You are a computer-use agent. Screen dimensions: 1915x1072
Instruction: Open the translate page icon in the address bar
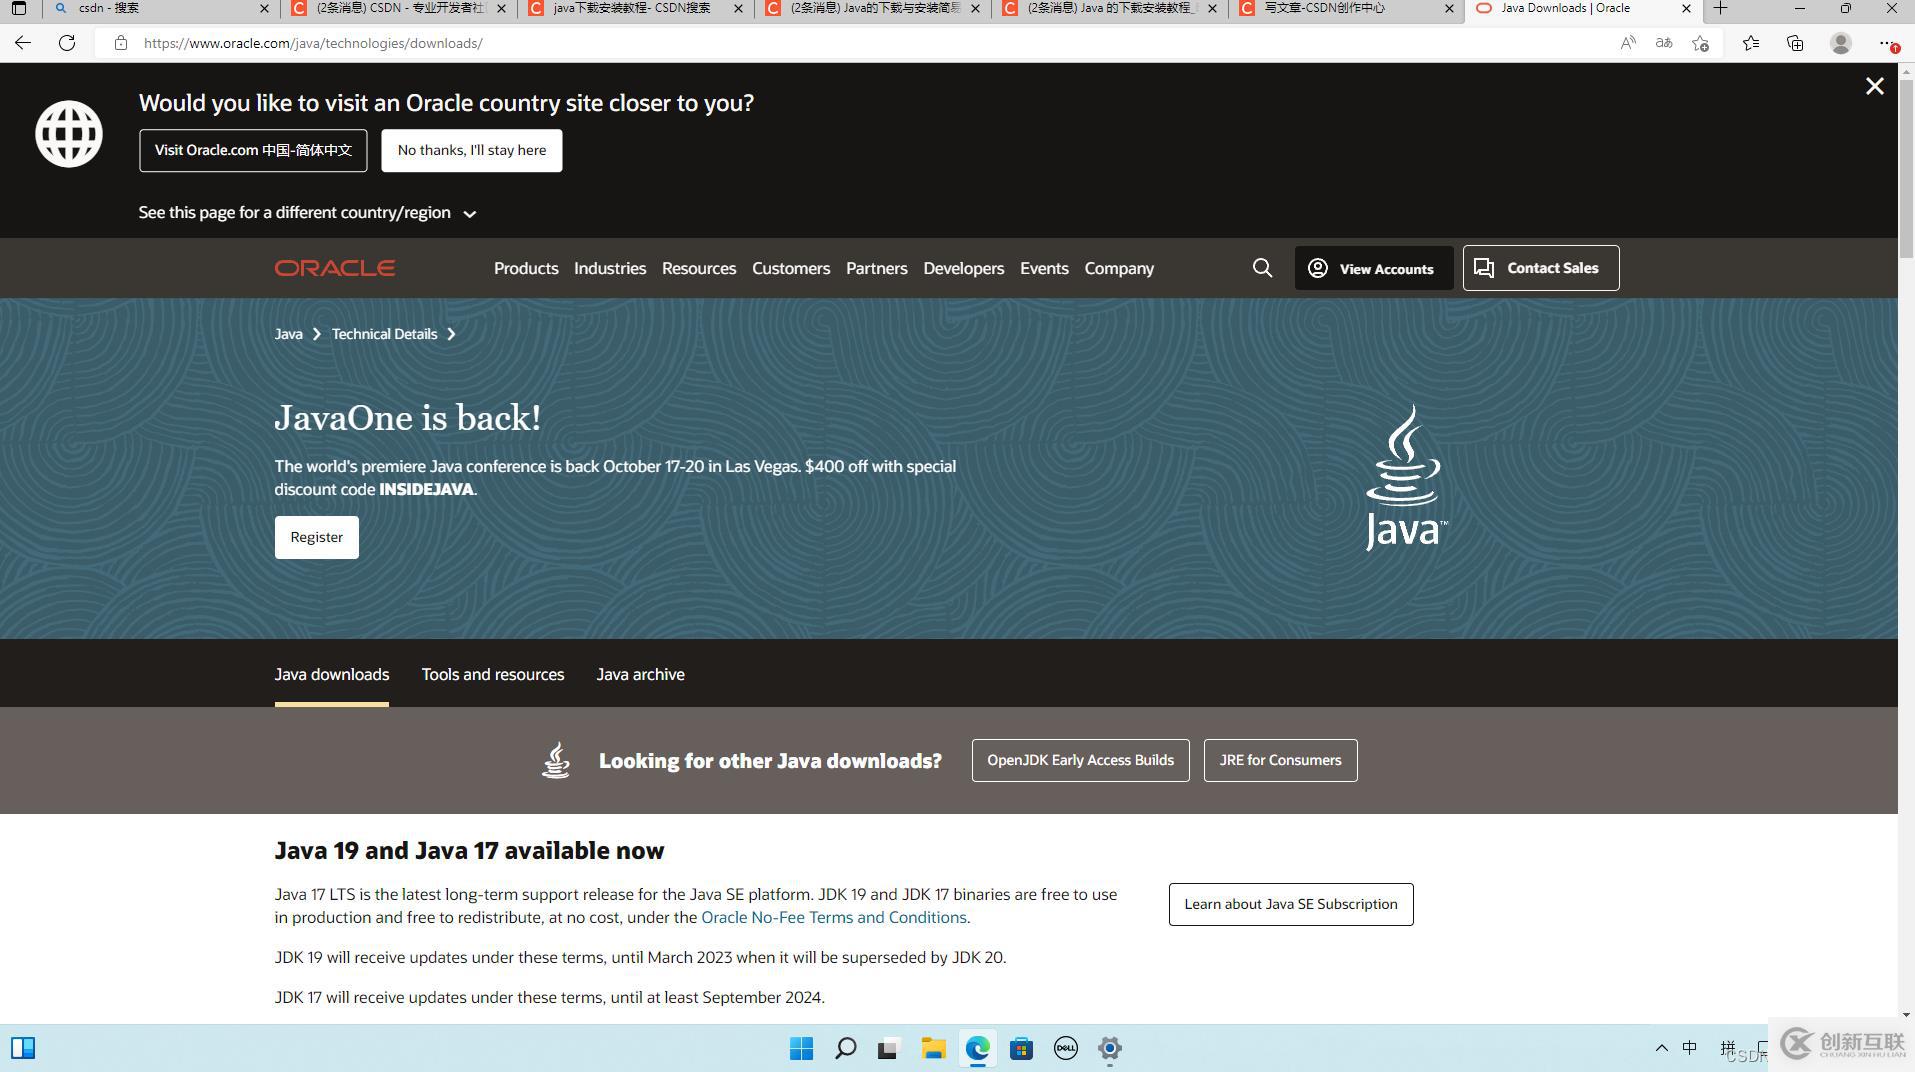[1664, 43]
